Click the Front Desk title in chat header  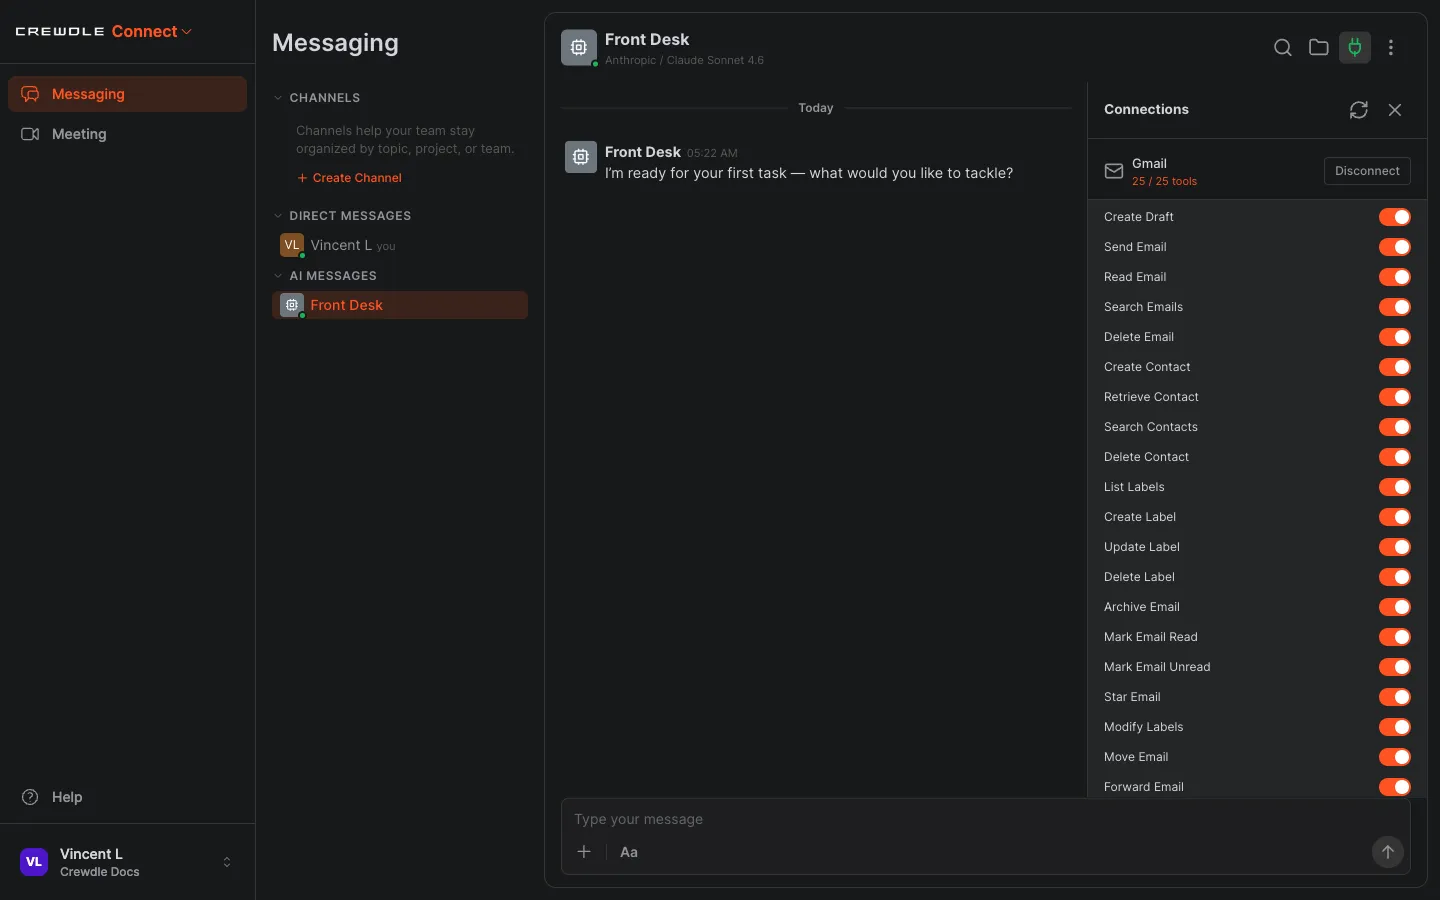[647, 39]
